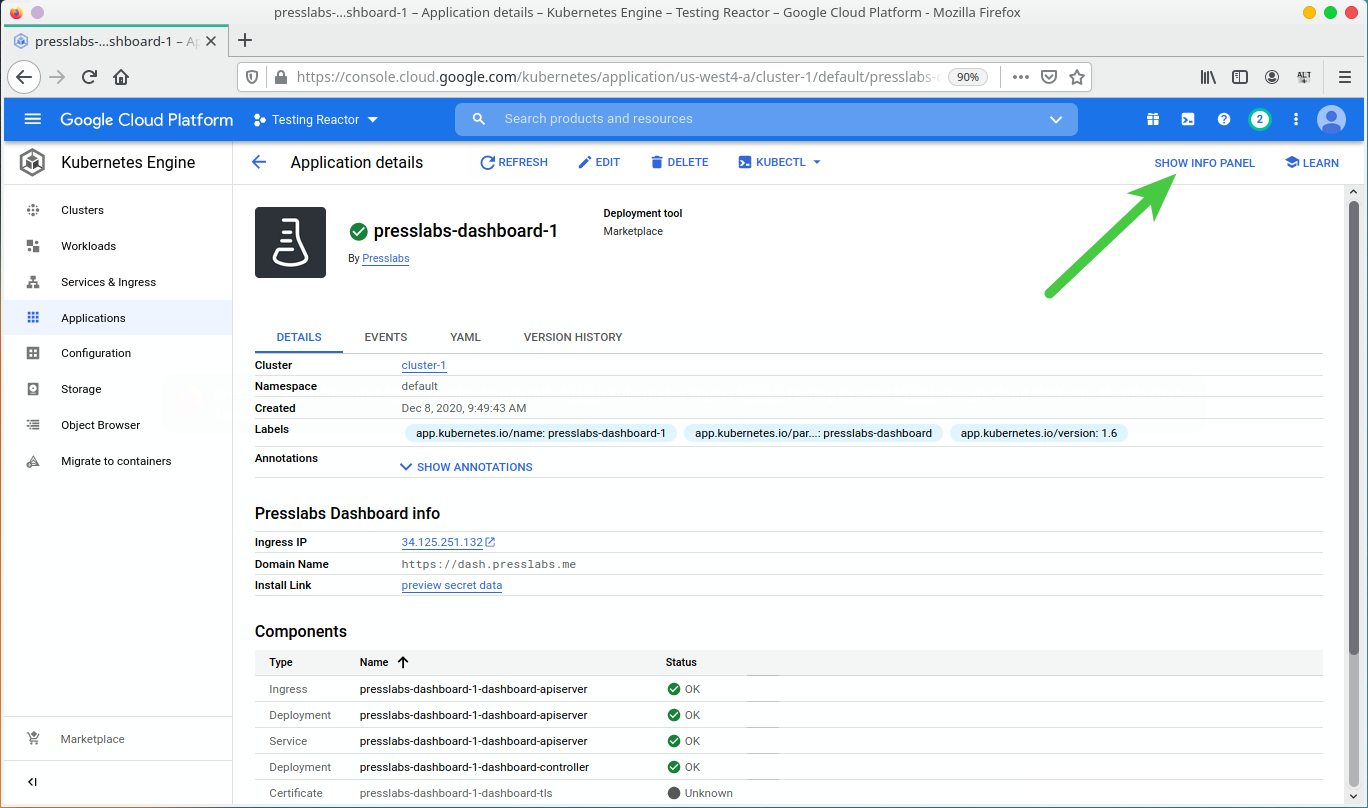Open Marketplace in the sidebar

point(118,739)
